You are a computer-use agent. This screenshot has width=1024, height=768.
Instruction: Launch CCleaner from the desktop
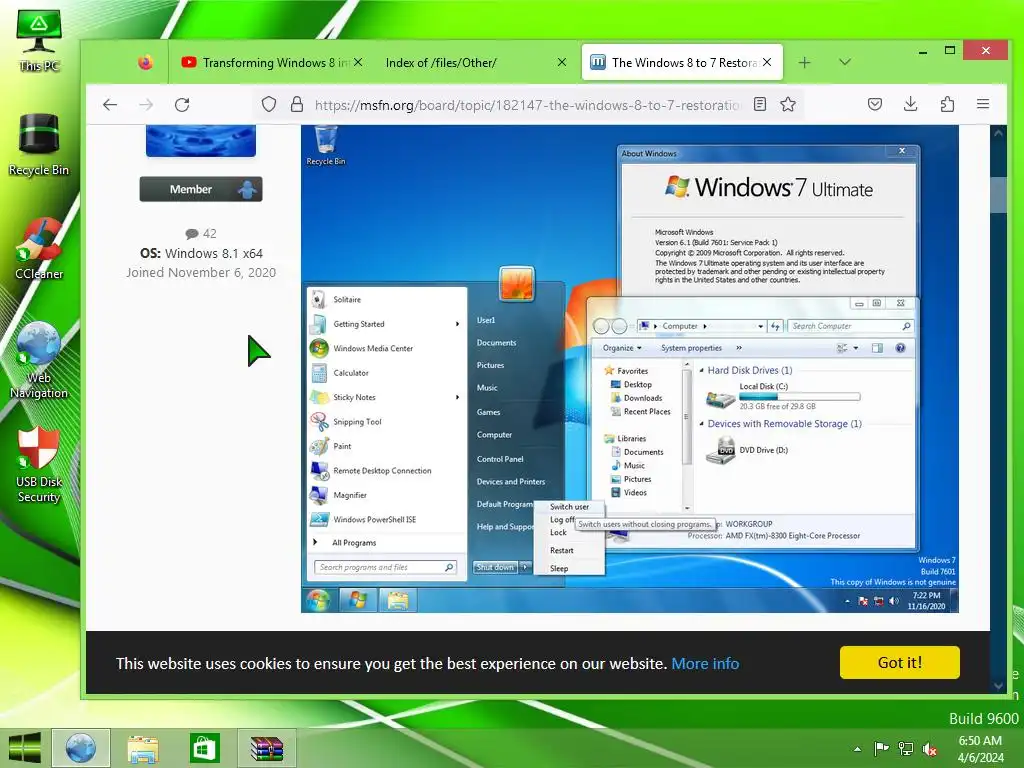pyautogui.click(x=39, y=249)
